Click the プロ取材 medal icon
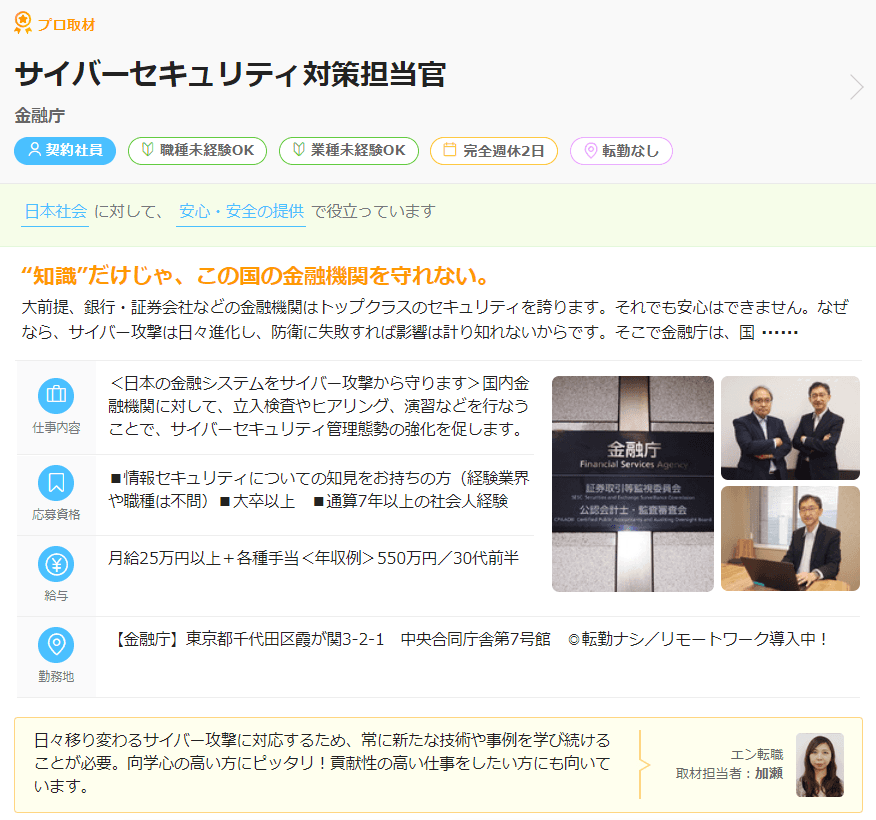The width and height of the screenshot is (876, 820). pos(23,22)
